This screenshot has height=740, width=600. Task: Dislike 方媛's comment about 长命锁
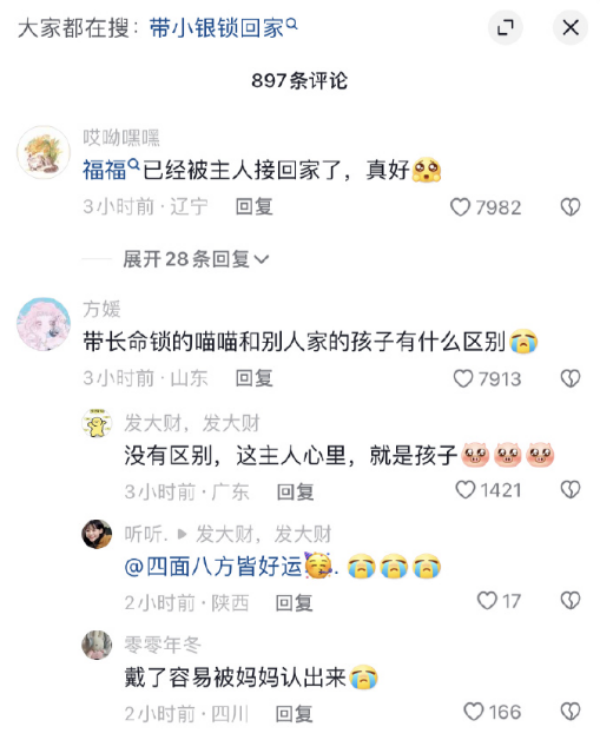pos(570,378)
